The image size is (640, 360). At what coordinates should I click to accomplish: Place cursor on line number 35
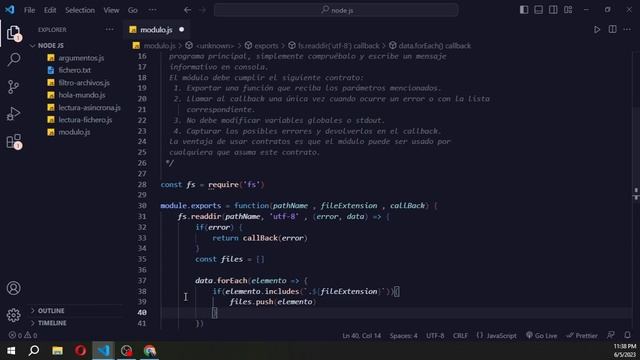(142, 259)
